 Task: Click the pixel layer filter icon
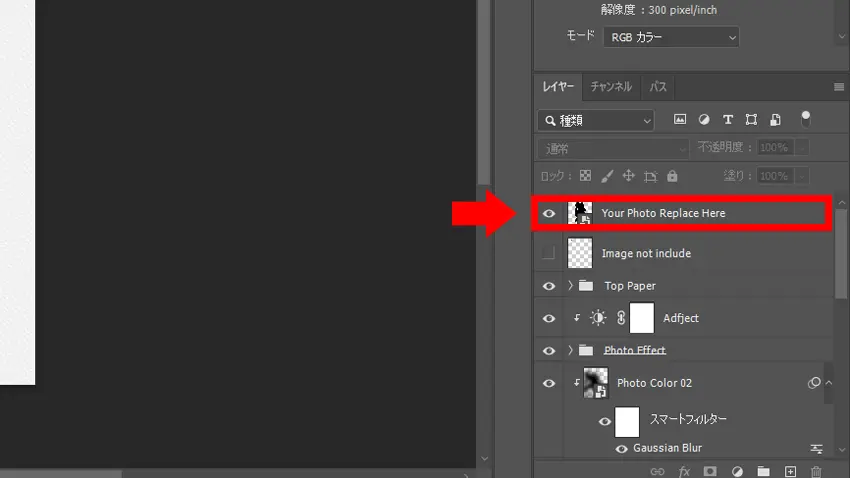680,119
